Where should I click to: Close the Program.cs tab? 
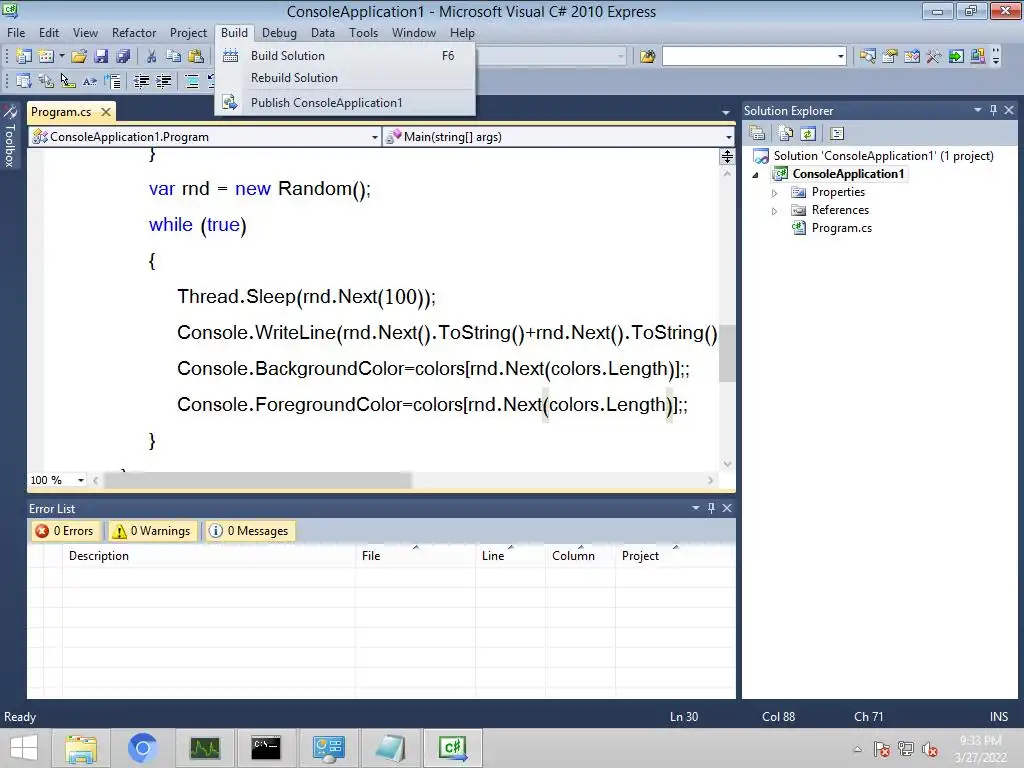point(106,112)
